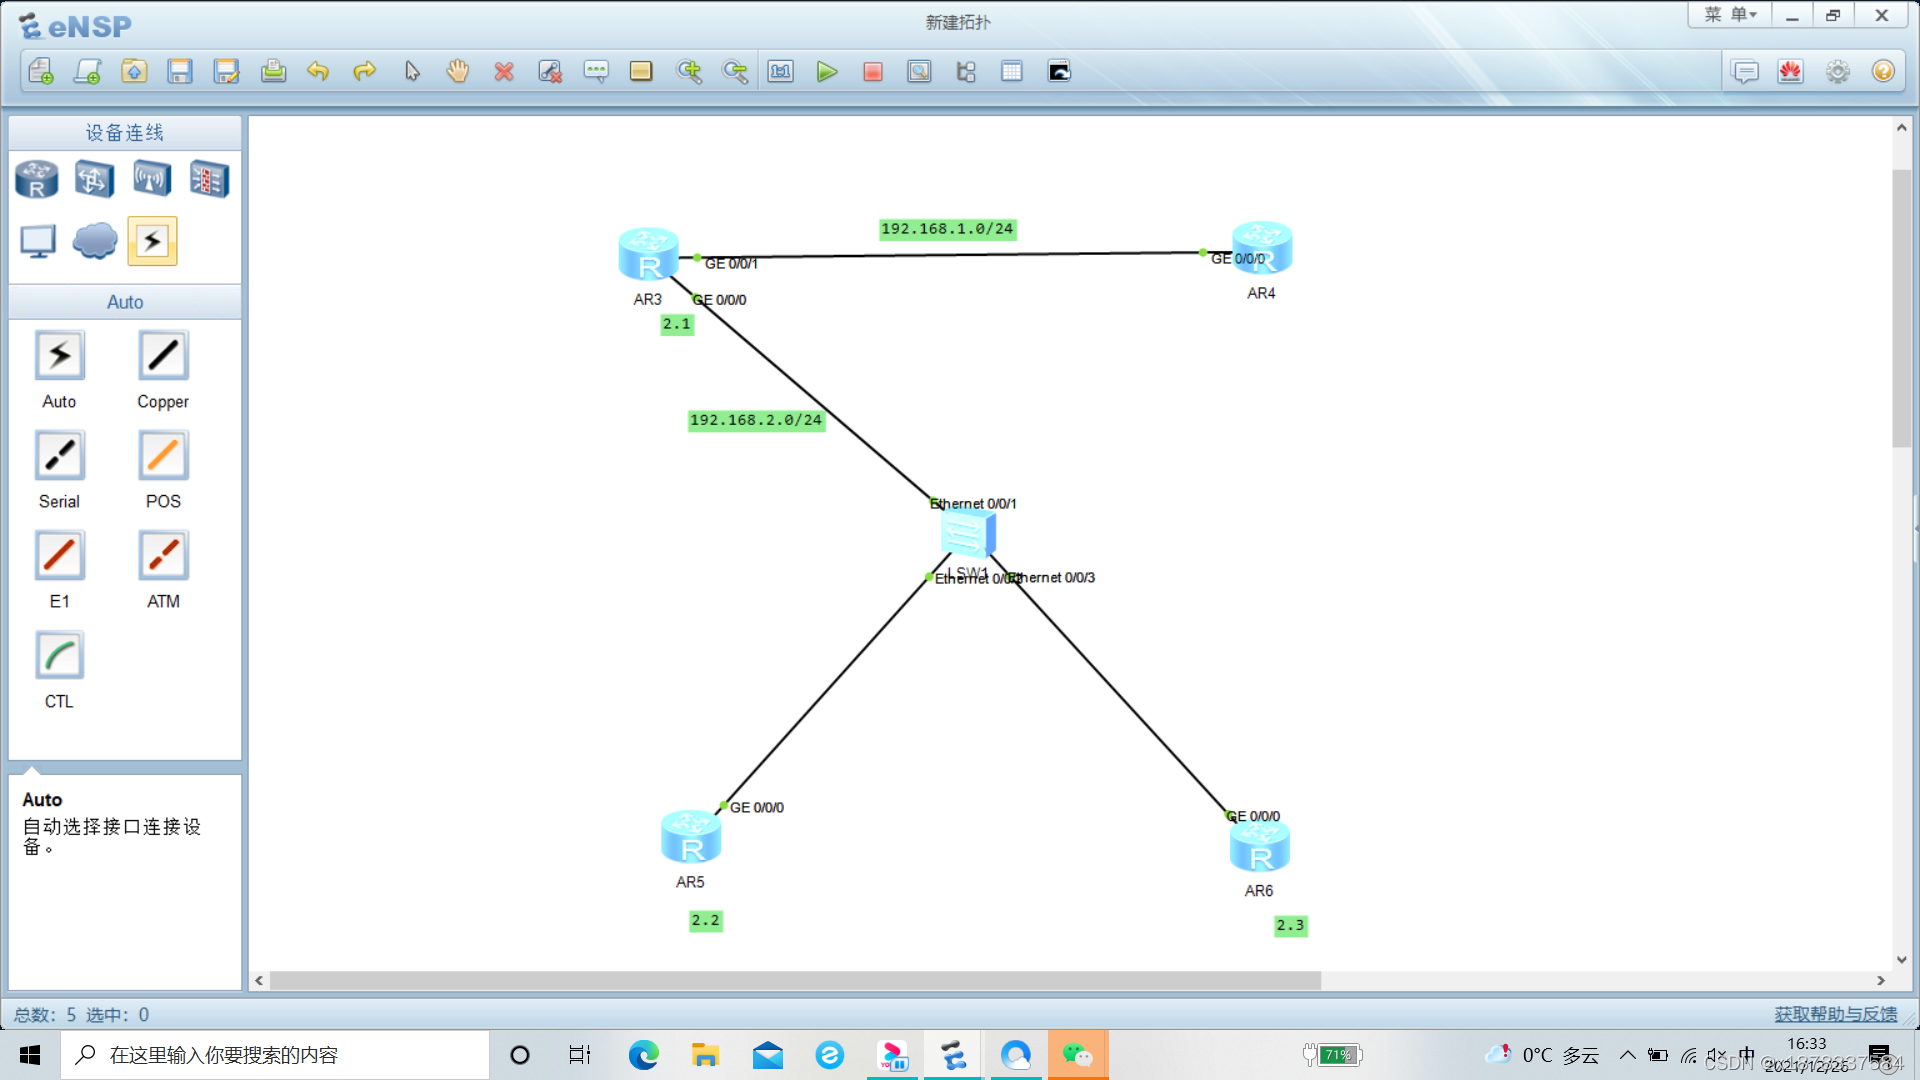1920x1080 pixels.
Task: Select router AR6 in the topology
Action: [x=1260, y=846]
